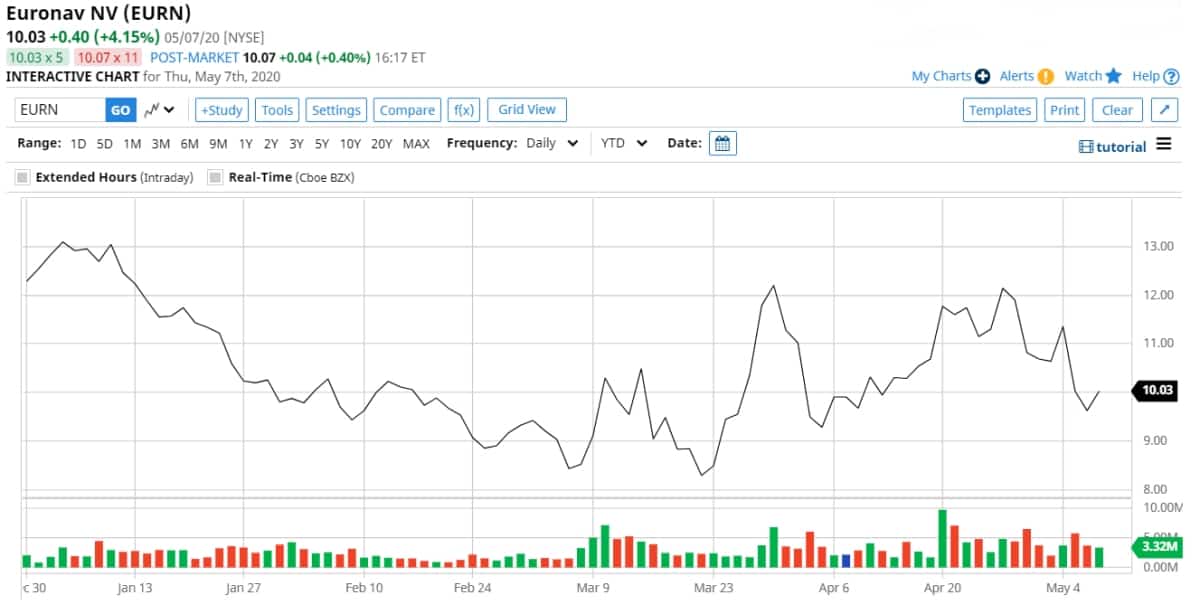Click the Compare button
Viewport: 1200px width, 614px height.
407,110
